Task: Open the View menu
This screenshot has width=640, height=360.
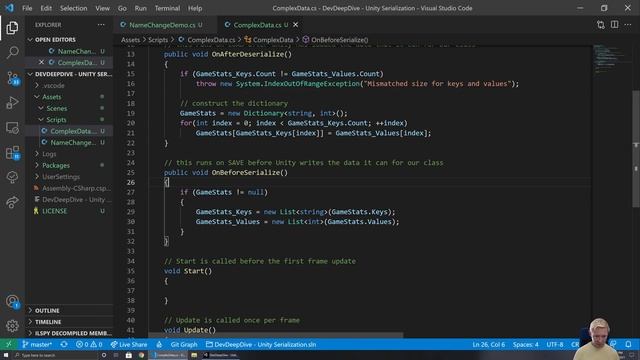Action: click(102, 8)
